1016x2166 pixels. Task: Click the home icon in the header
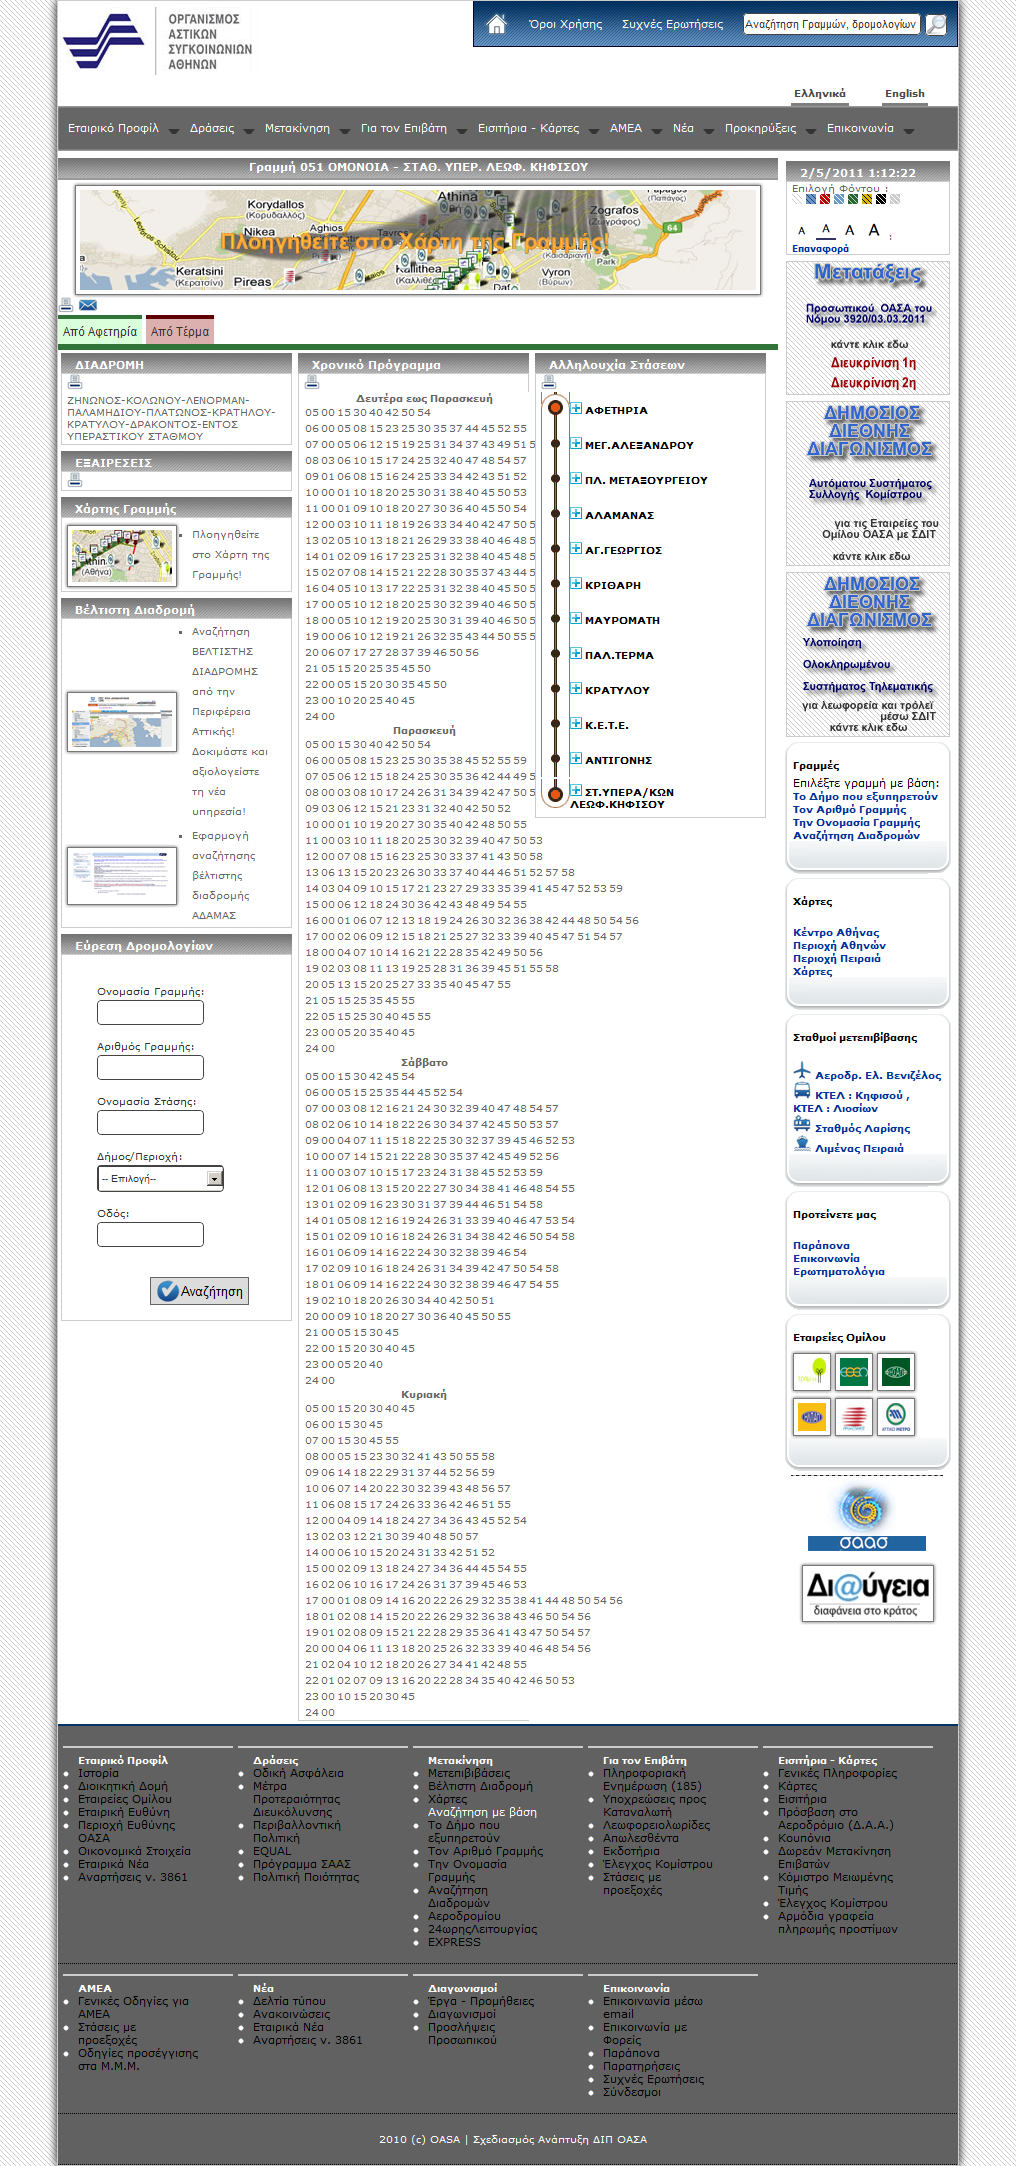point(496,24)
